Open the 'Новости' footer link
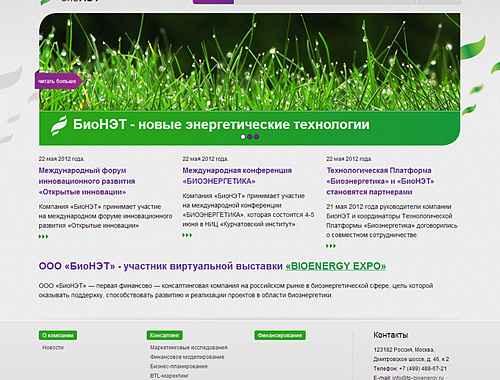 (53, 347)
